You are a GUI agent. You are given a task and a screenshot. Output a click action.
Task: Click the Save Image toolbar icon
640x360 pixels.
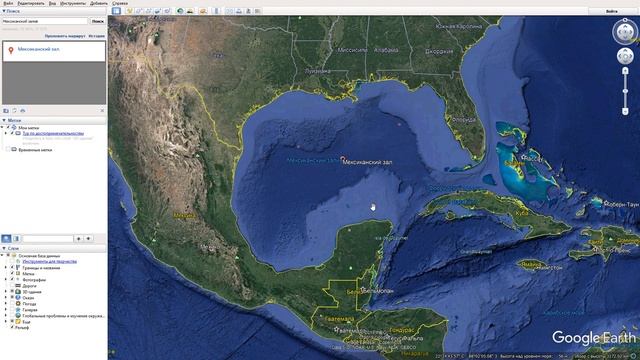248,11
